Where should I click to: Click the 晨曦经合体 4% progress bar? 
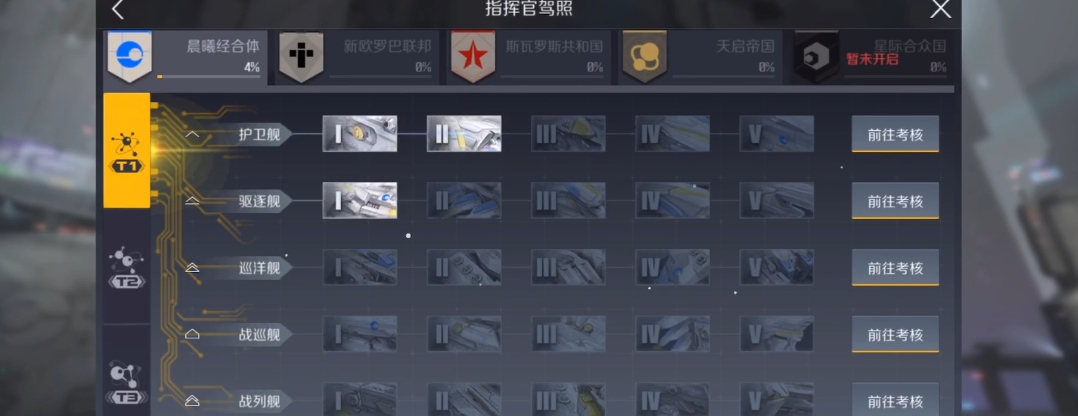208,77
